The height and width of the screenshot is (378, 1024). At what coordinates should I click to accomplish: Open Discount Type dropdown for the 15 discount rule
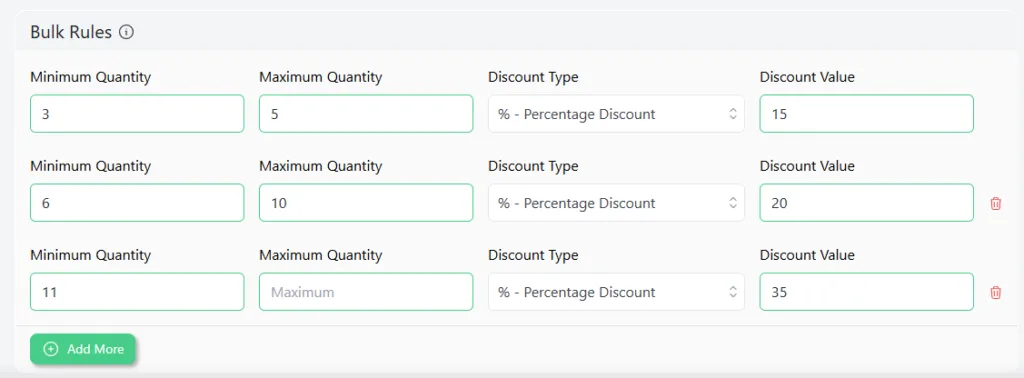point(616,114)
